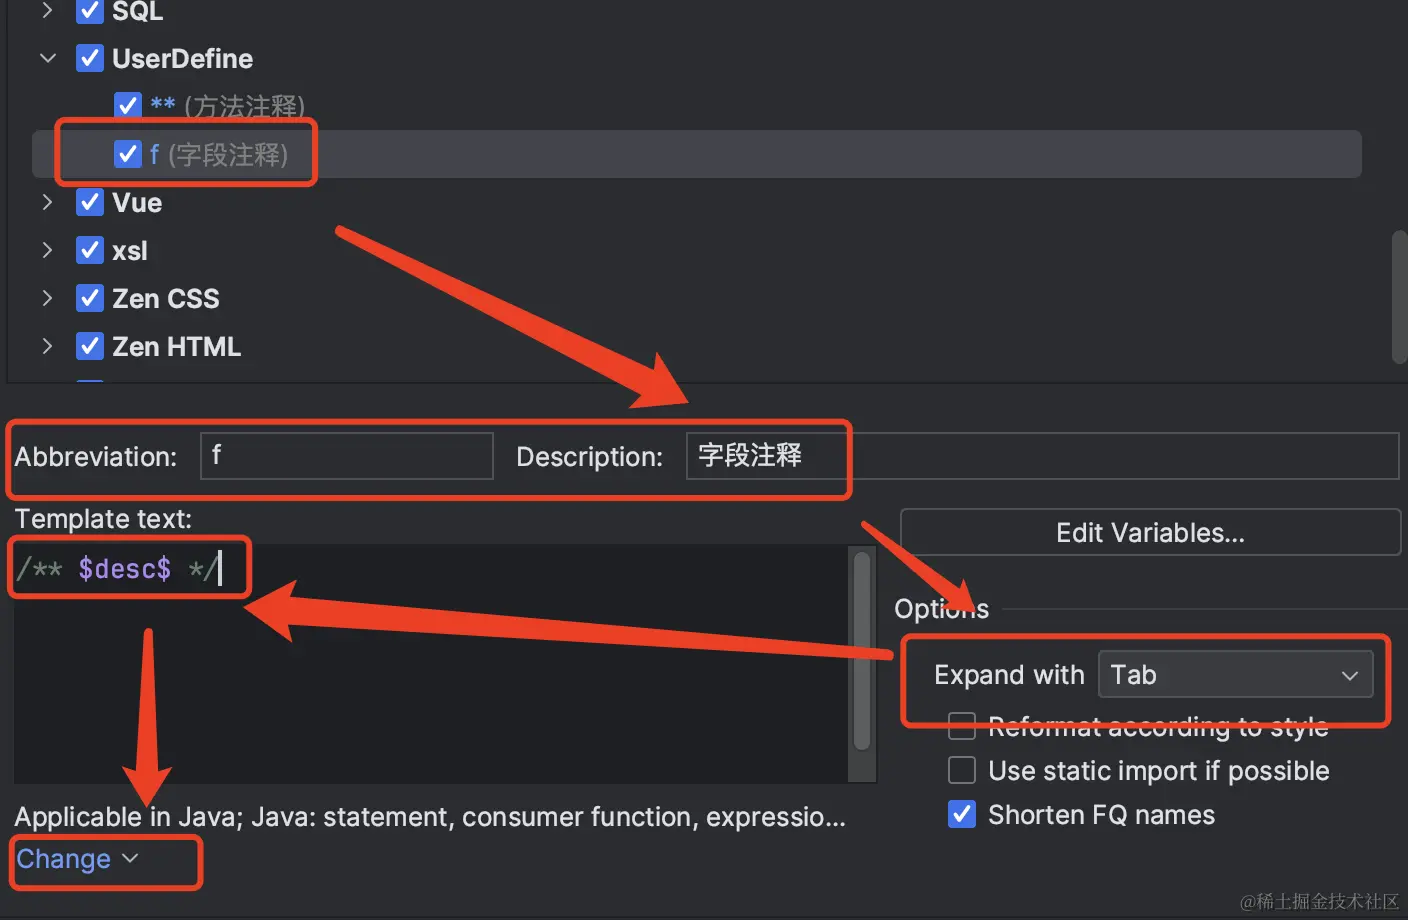Open the Expand with Tab dropdown
Image resolution: width=1408 pixels, height=920 pixels.
[1236, 675]
